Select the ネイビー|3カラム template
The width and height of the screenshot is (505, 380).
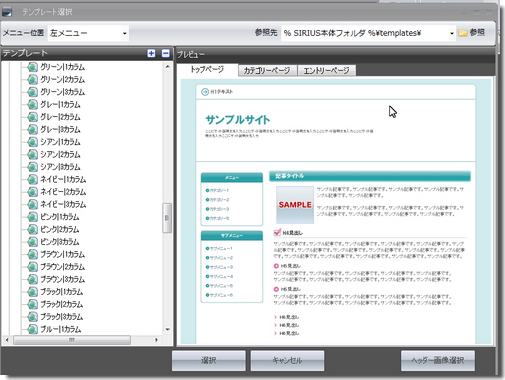coord(63,205)
